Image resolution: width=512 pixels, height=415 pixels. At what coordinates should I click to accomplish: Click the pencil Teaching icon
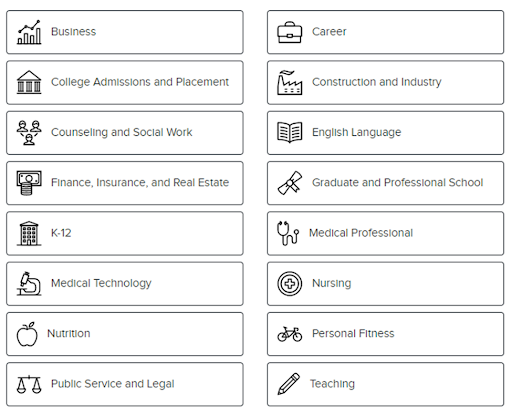289,384
